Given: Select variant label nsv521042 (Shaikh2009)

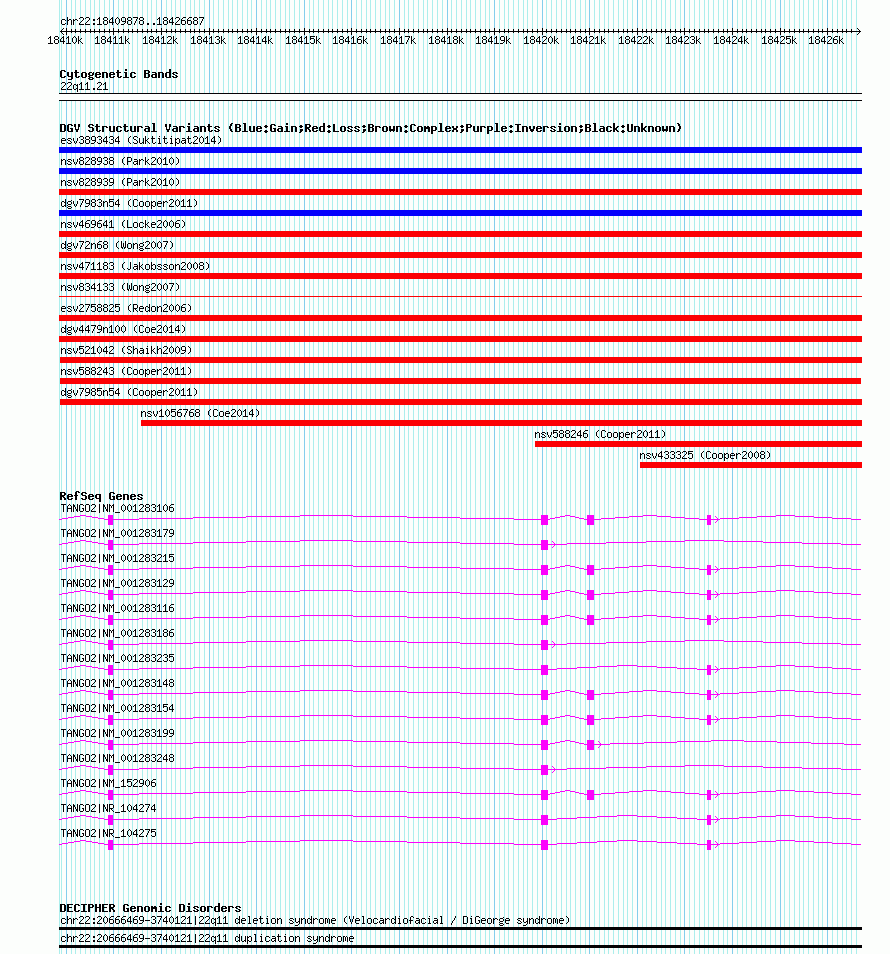Looking at the screenshot, I should point(126,350).
